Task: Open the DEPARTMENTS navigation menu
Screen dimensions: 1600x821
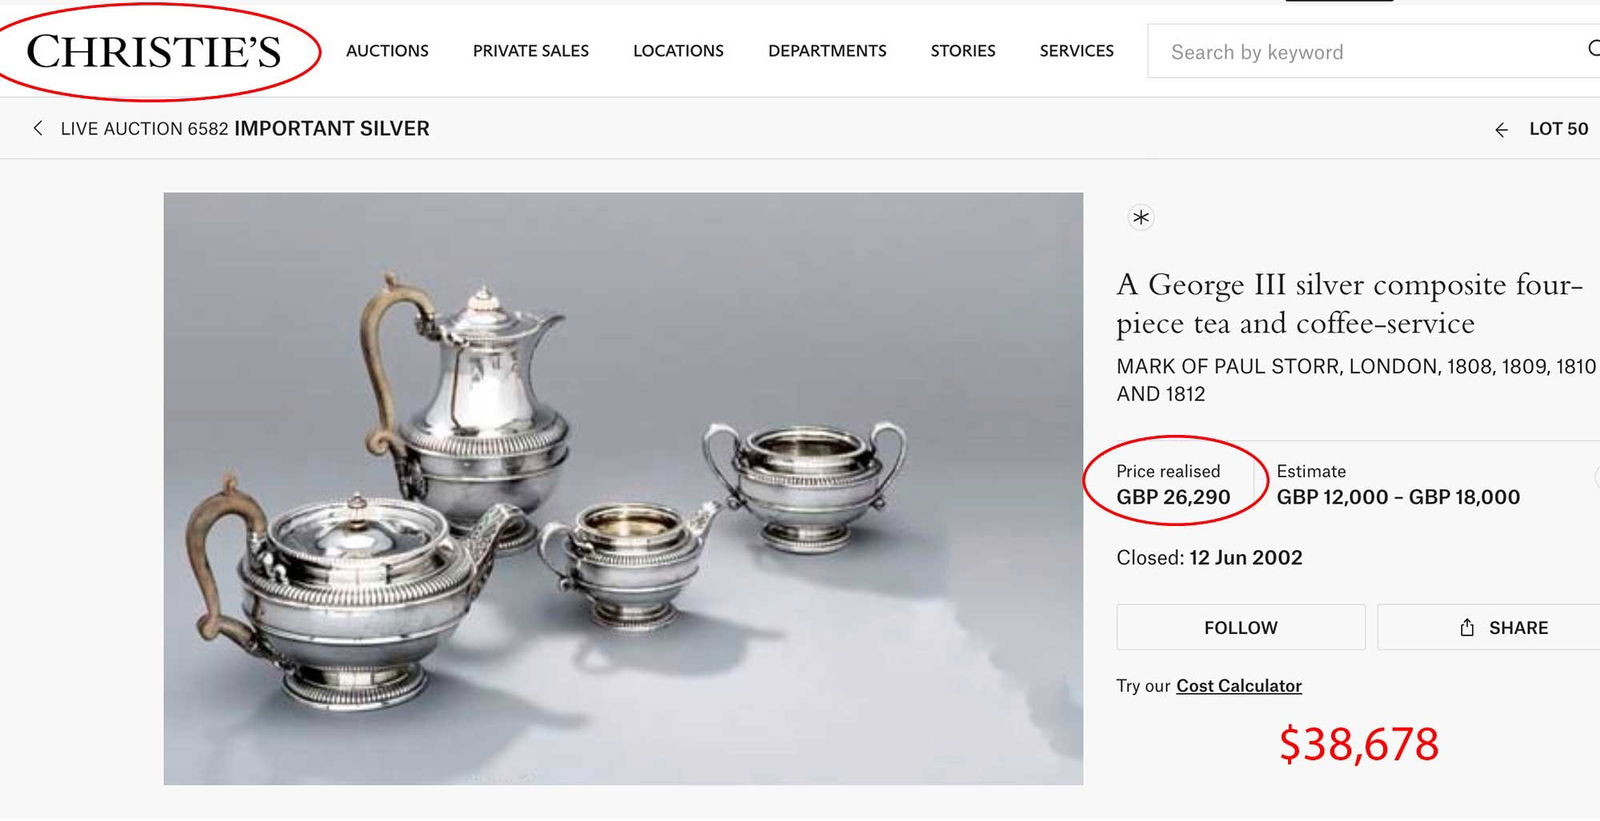Action: 827,51
